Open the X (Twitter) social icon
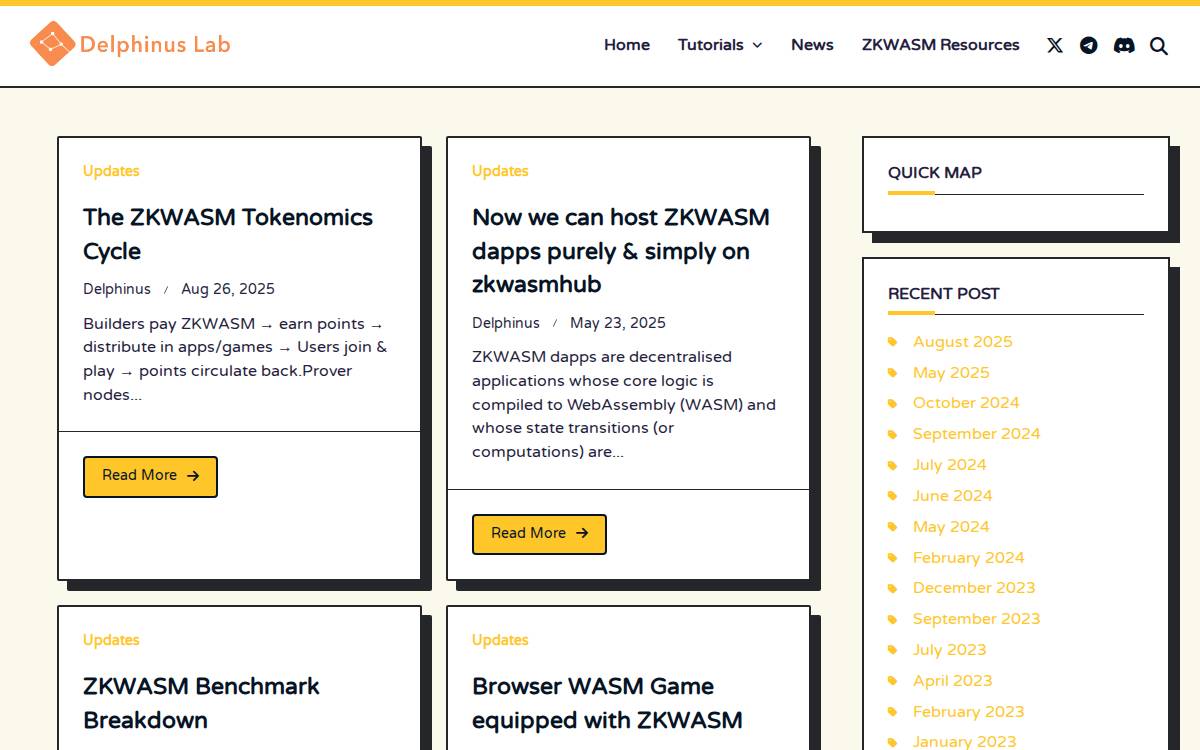Image resolution: width=1200 pixels, height=750 pixels. [x=1055, y=45]
